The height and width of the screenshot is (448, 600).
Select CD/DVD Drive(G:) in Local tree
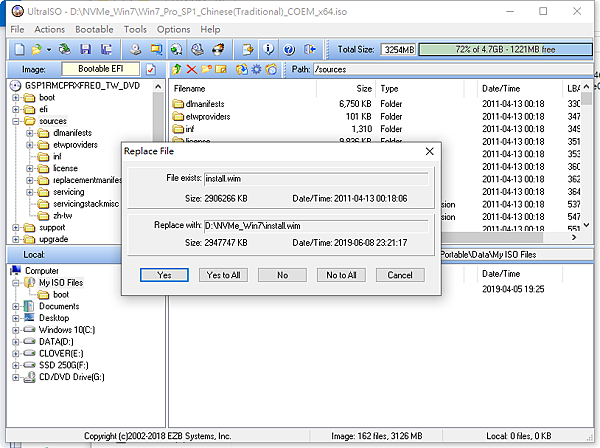tap(72, 377)
